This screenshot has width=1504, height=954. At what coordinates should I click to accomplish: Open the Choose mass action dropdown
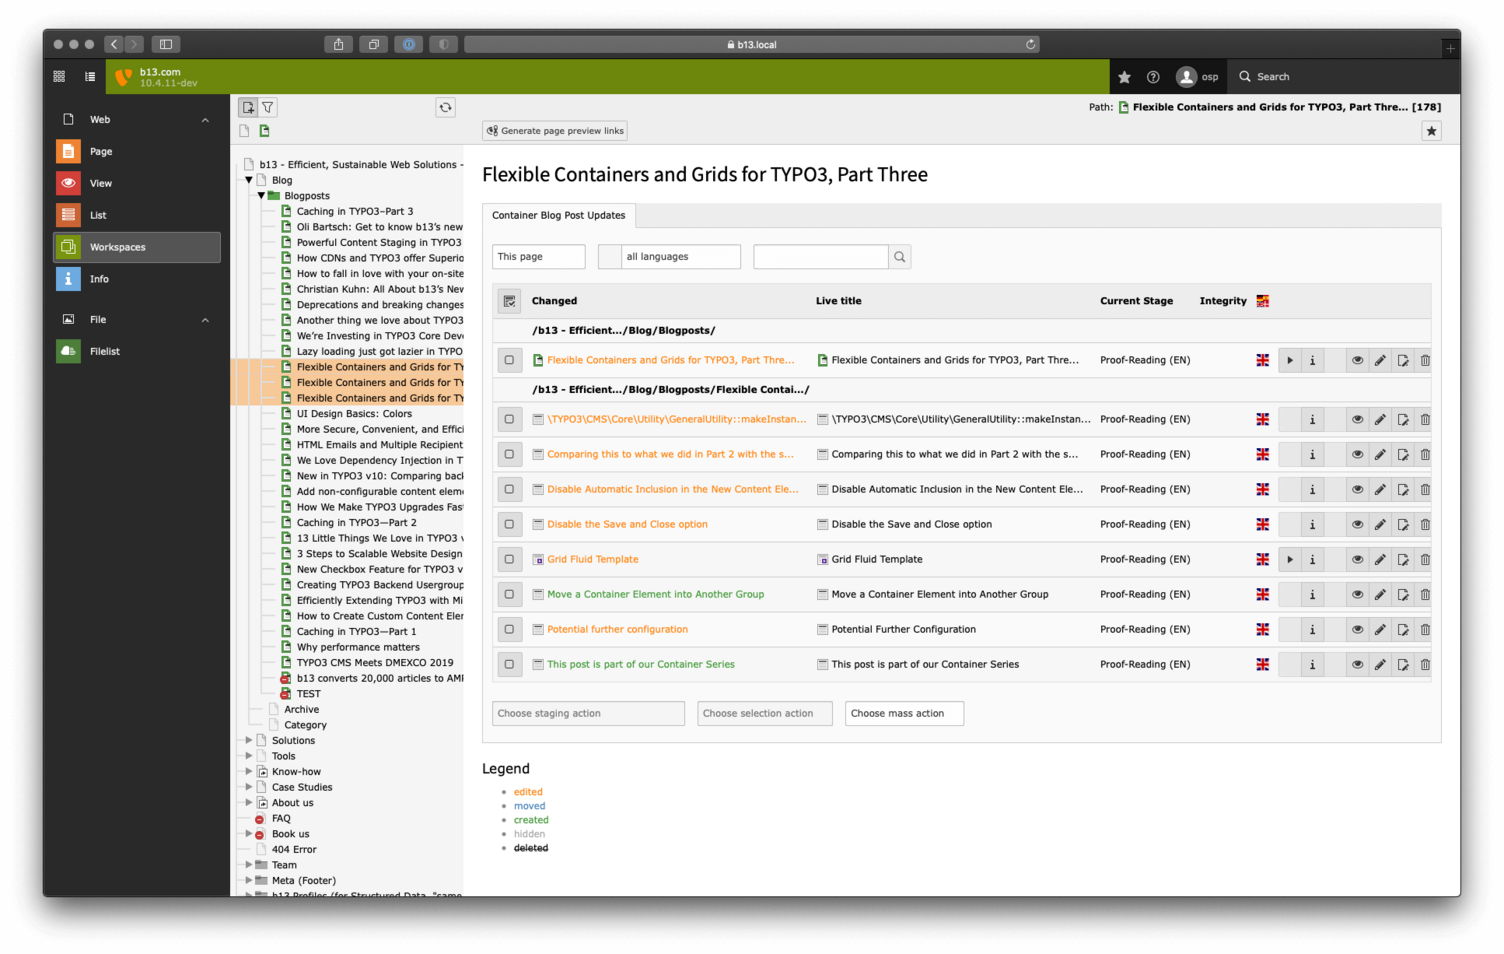pyautogui.click(x=903, y=713)
